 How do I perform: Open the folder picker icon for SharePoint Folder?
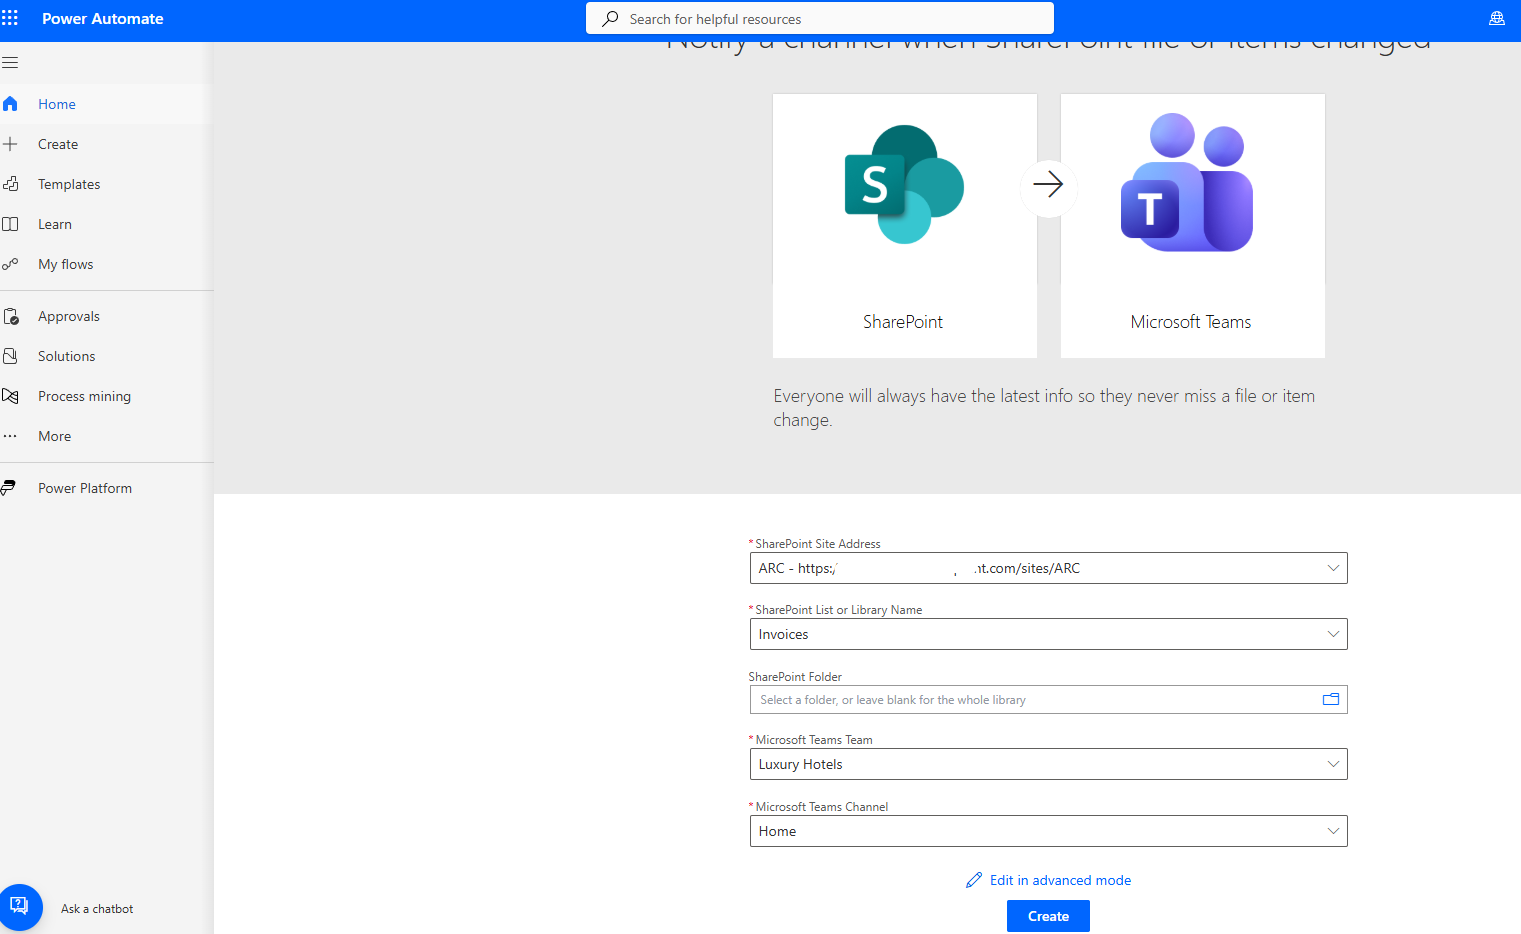[x=1330, y=700]
